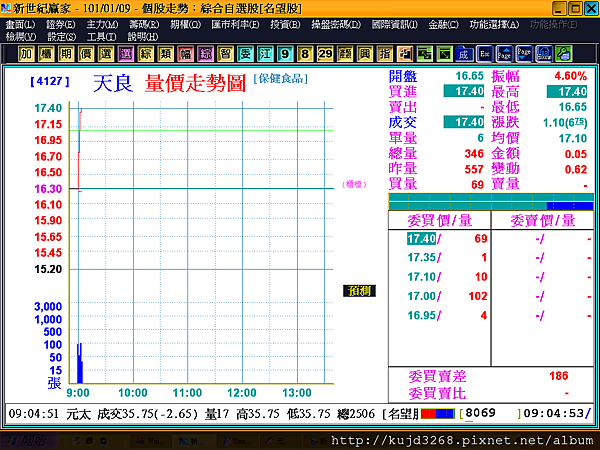Click the buy/sell ratio bar above order book
This screenshot has height=450, width=600.
[x=491, y=202]
